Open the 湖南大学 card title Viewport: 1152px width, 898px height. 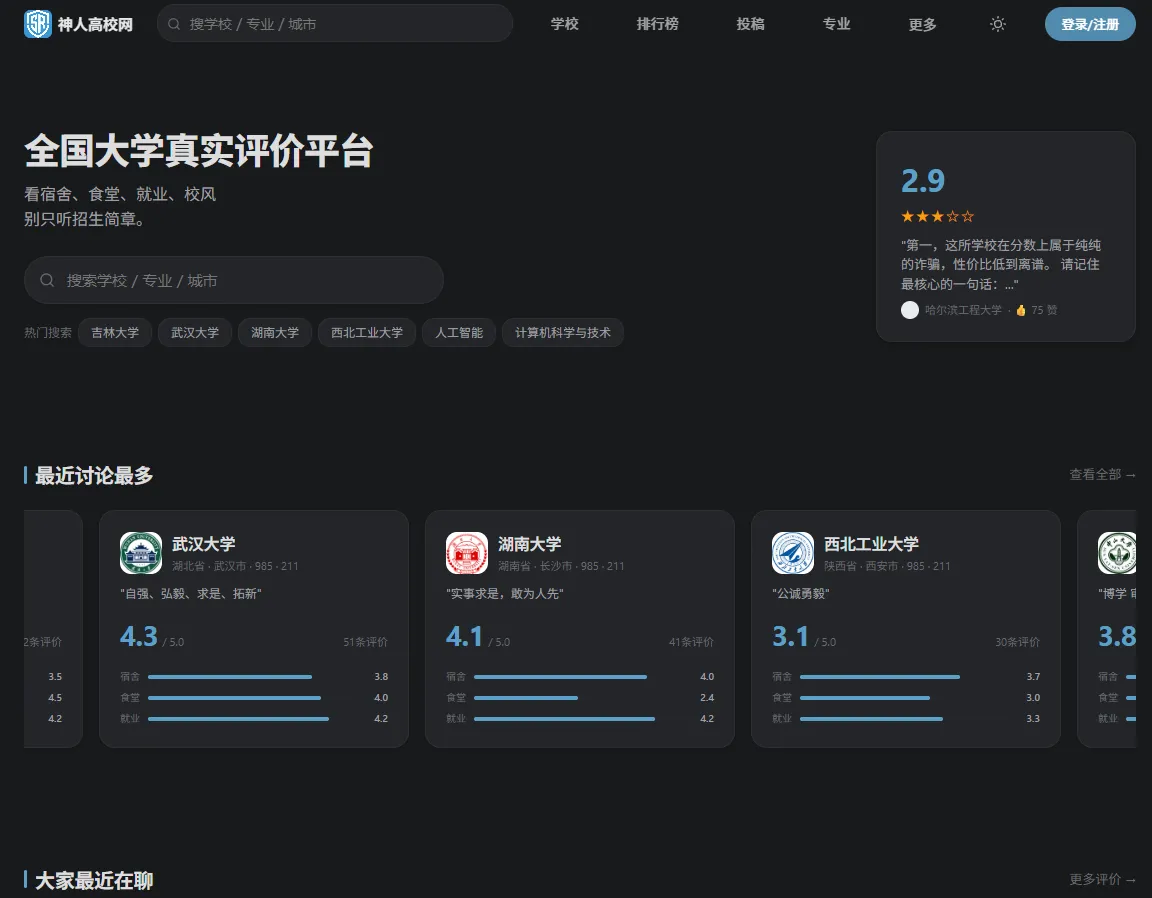(530, 544)
